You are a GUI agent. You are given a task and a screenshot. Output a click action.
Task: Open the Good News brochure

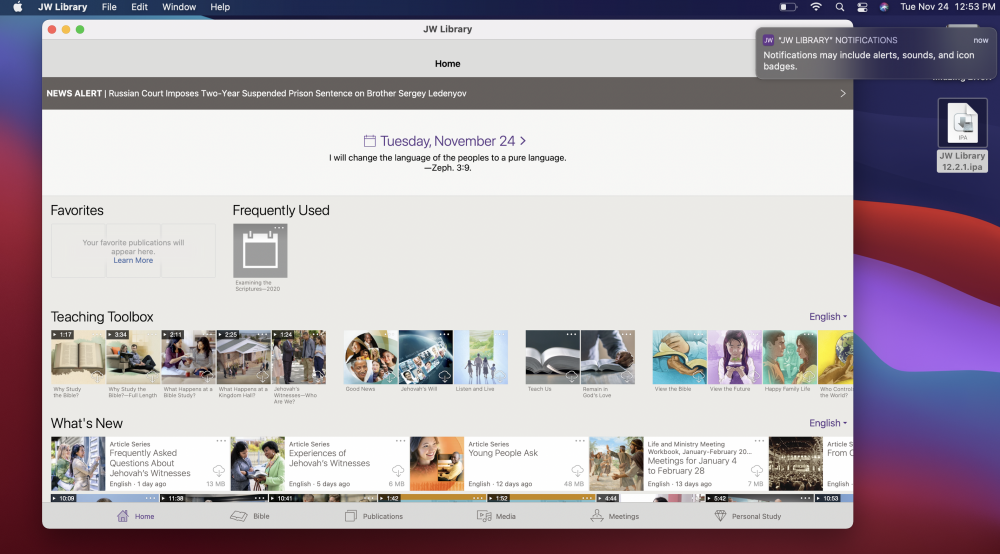tap(371, 357)
